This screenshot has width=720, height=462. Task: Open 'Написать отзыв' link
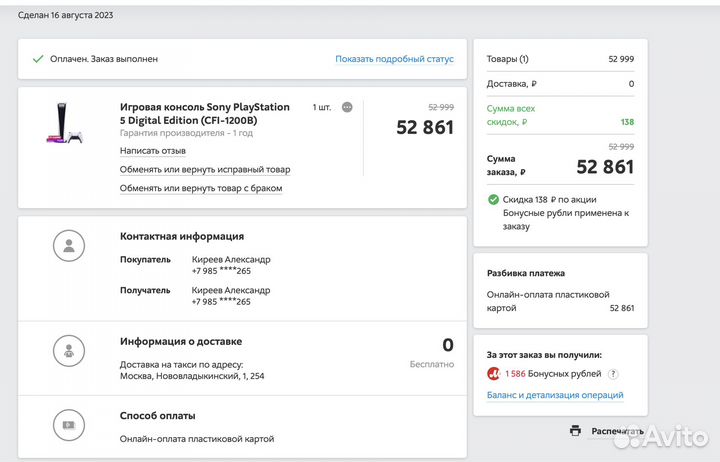pos(152,151)
